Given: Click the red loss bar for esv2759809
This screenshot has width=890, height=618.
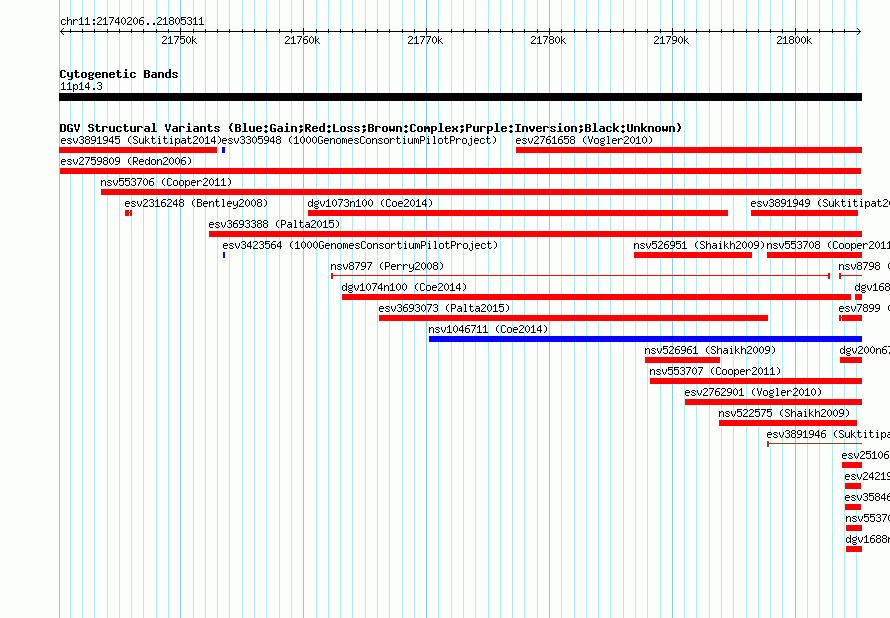Looking at the screenshot, I should pos(460,171).
